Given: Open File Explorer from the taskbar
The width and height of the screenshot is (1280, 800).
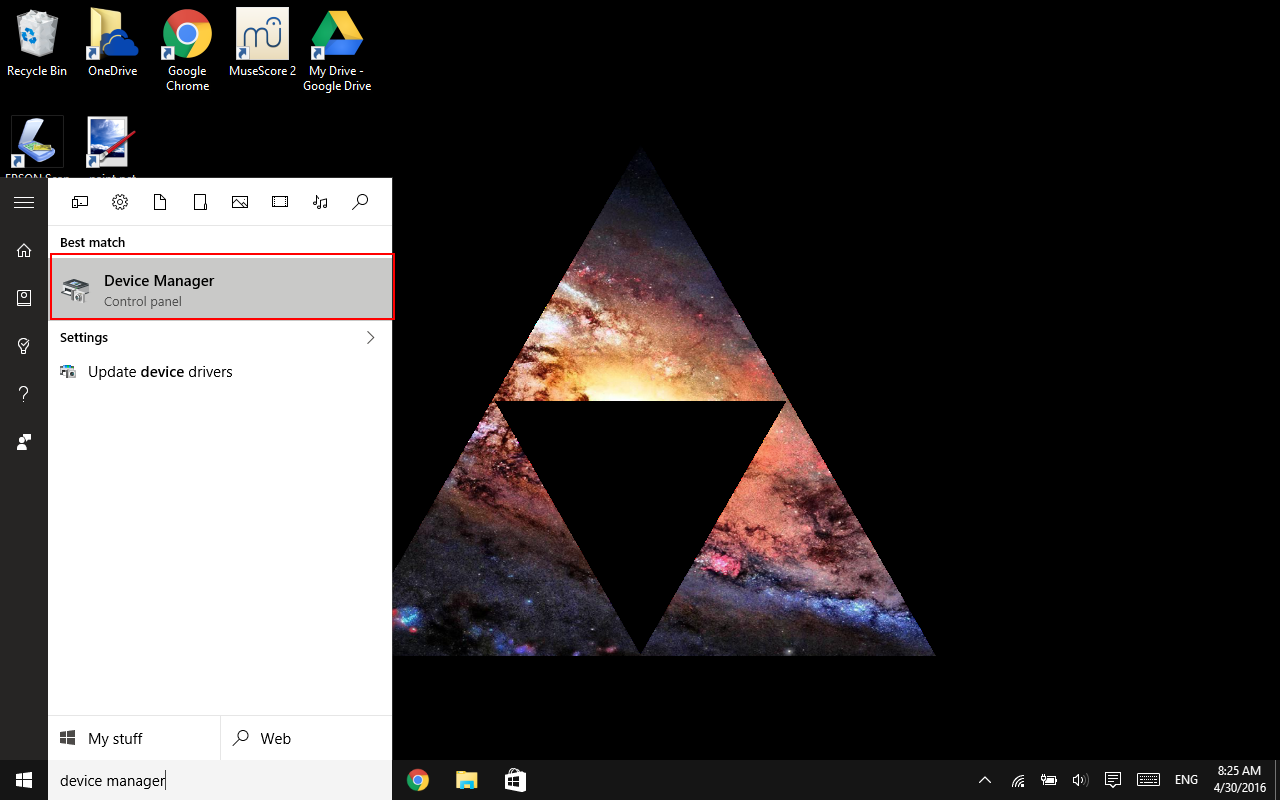Looking at the screenshot, I should click(466, 780).
